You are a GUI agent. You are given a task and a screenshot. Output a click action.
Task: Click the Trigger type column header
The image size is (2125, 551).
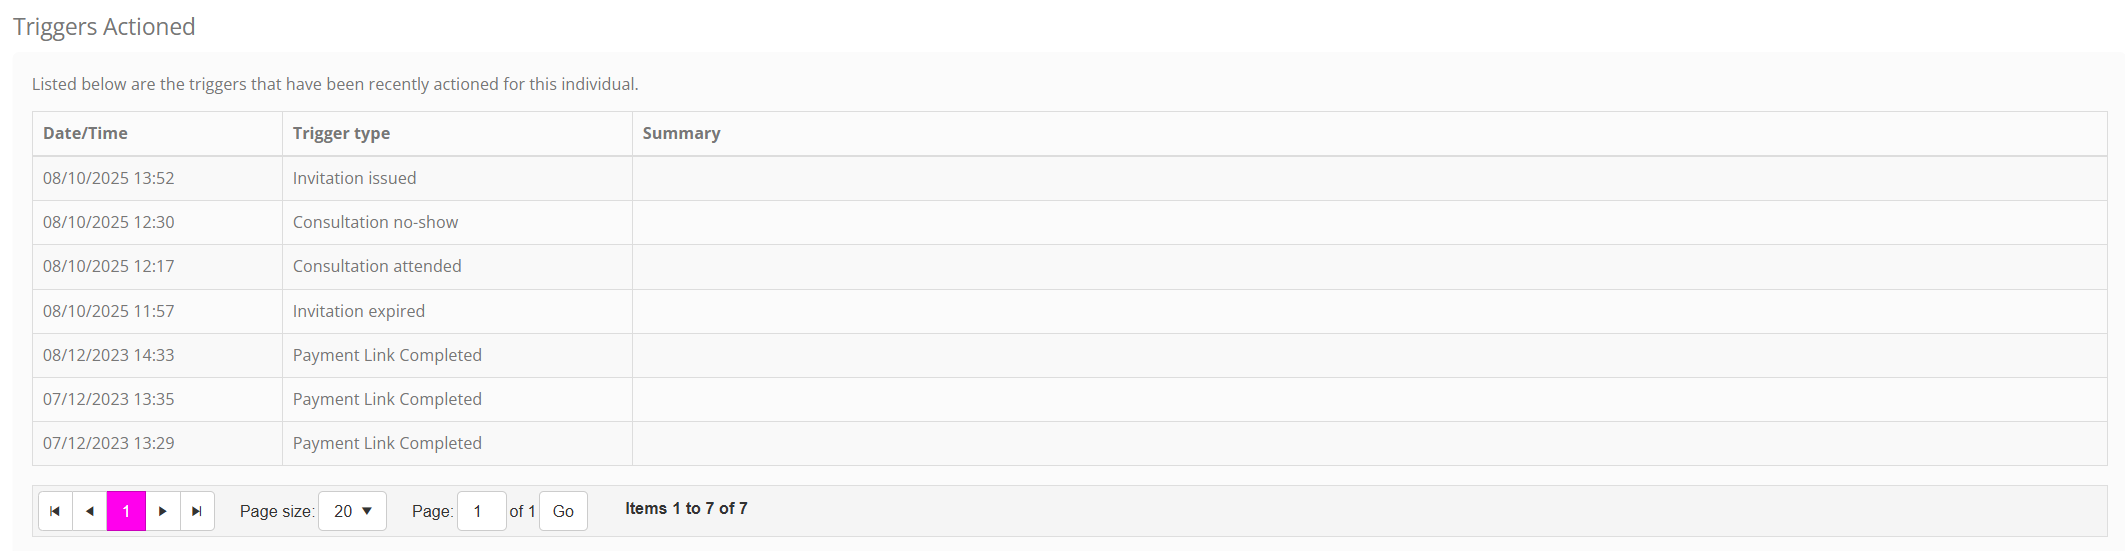341,133
